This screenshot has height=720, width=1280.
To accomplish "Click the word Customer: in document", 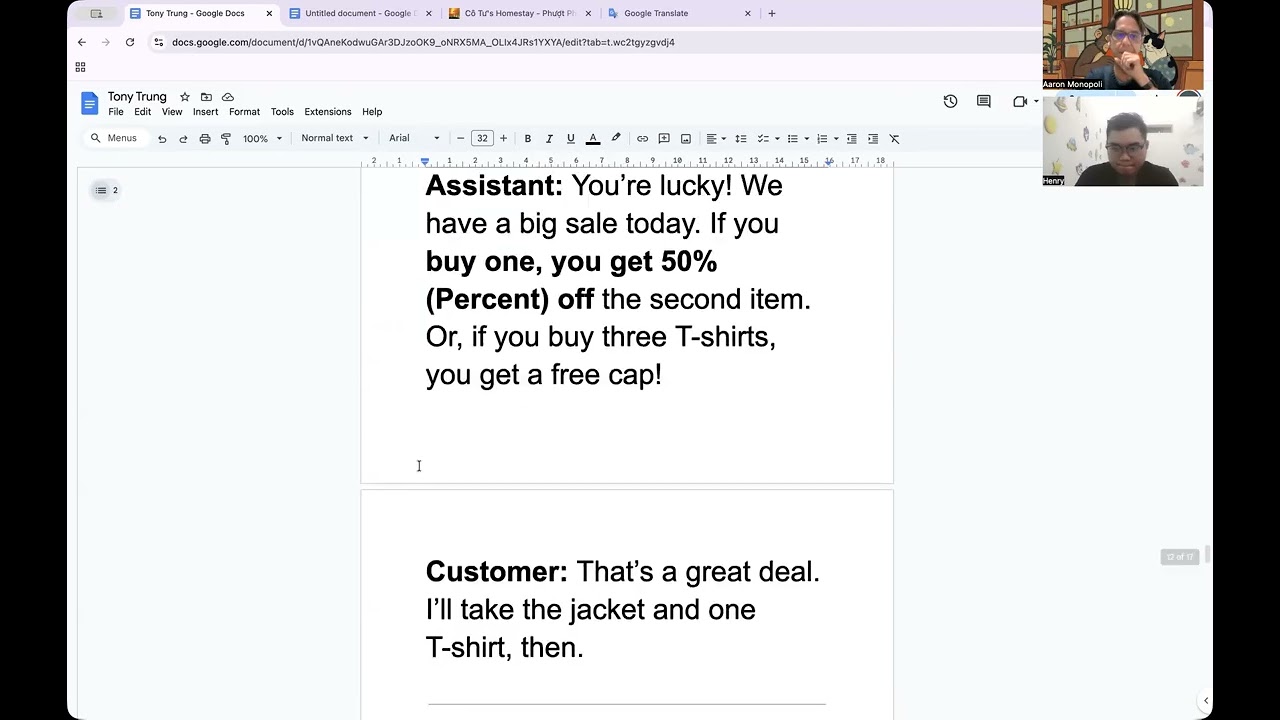I will tap(496, 572).
